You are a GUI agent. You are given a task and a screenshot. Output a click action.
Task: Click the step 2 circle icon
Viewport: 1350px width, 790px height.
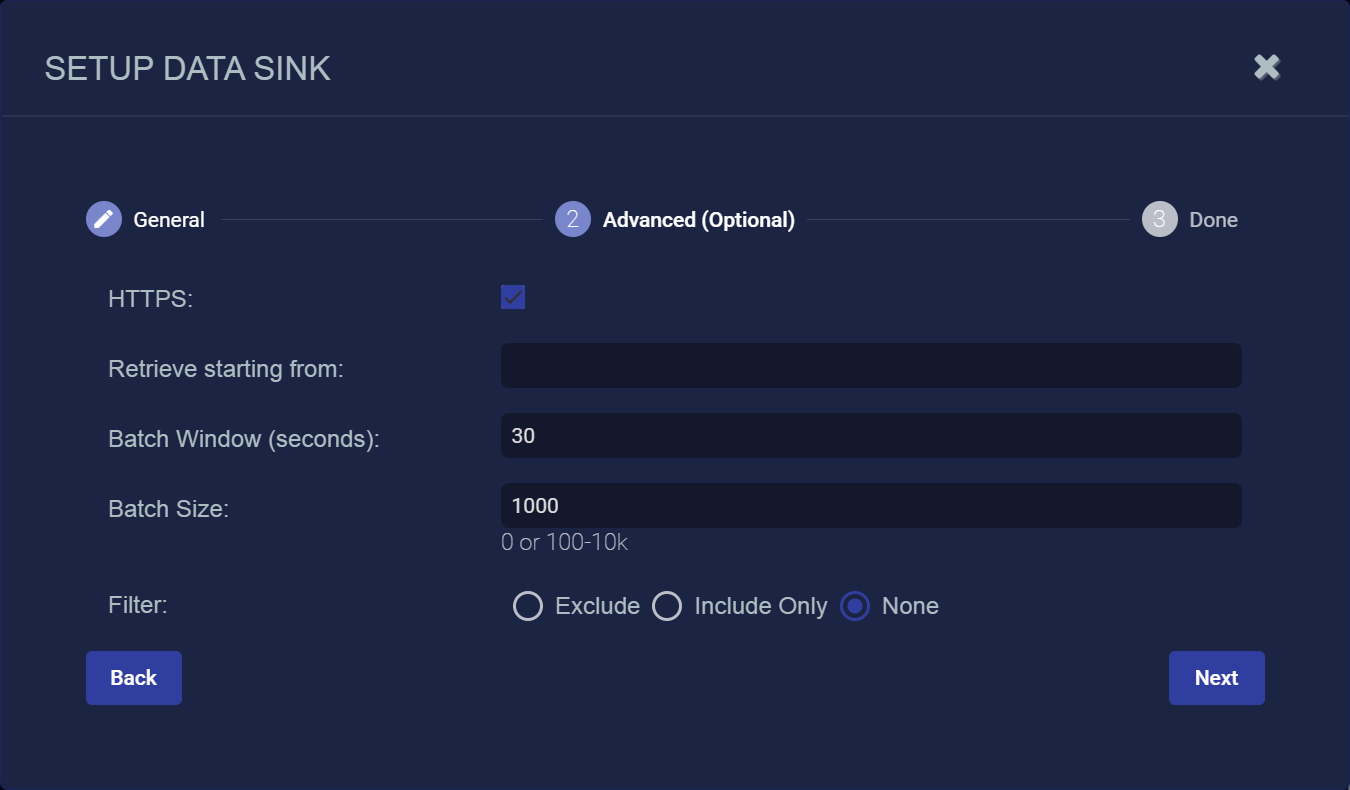[572, 219]
